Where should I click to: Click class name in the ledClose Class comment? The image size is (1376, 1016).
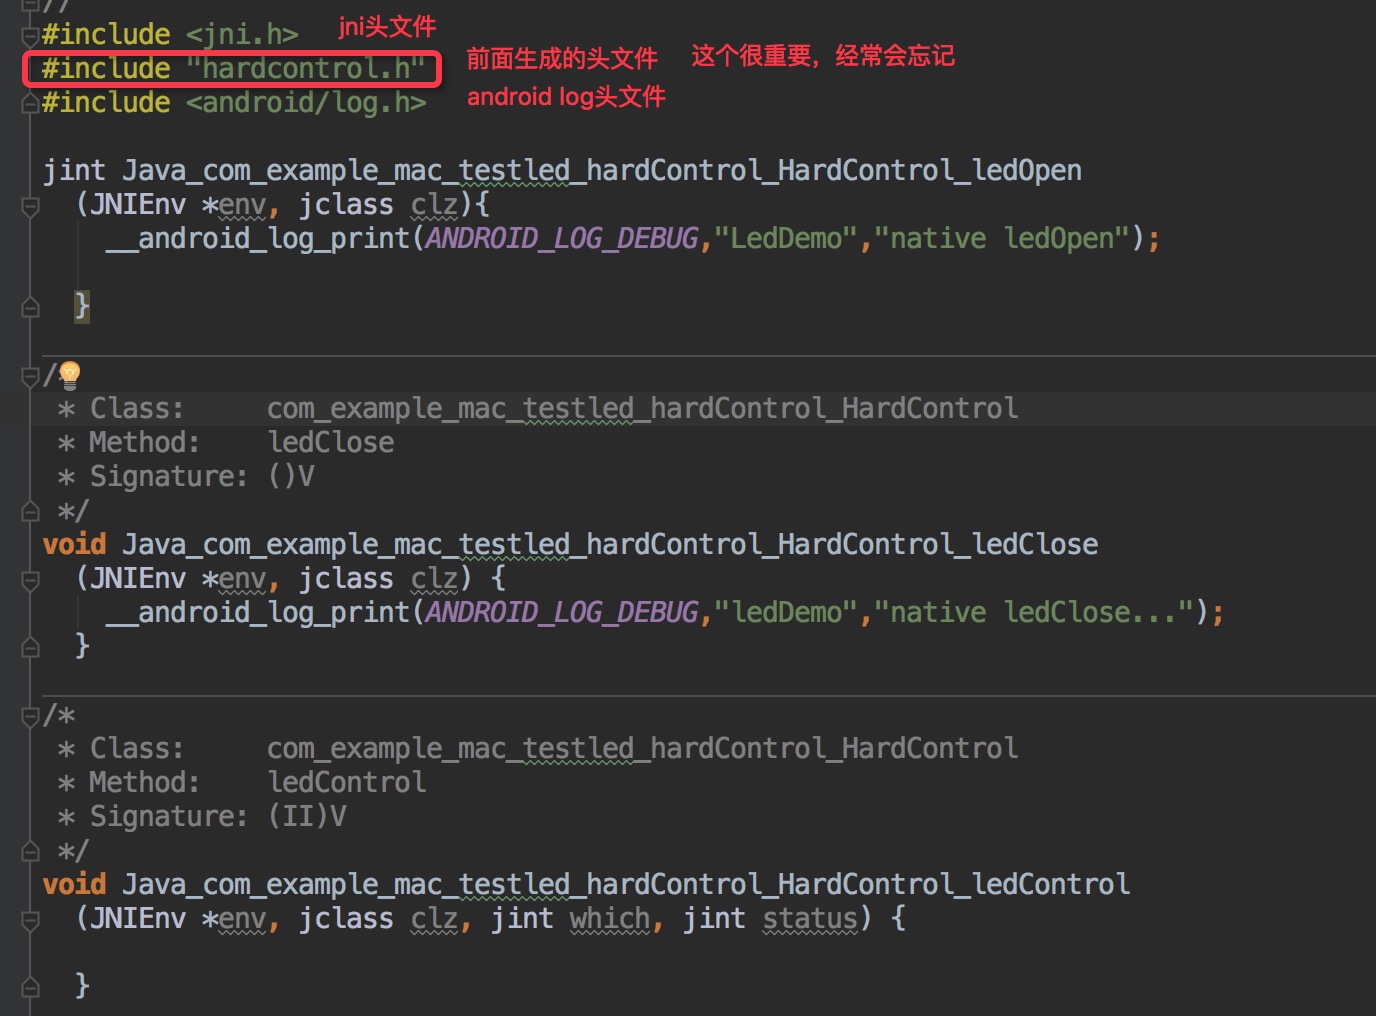coord(642,409)
